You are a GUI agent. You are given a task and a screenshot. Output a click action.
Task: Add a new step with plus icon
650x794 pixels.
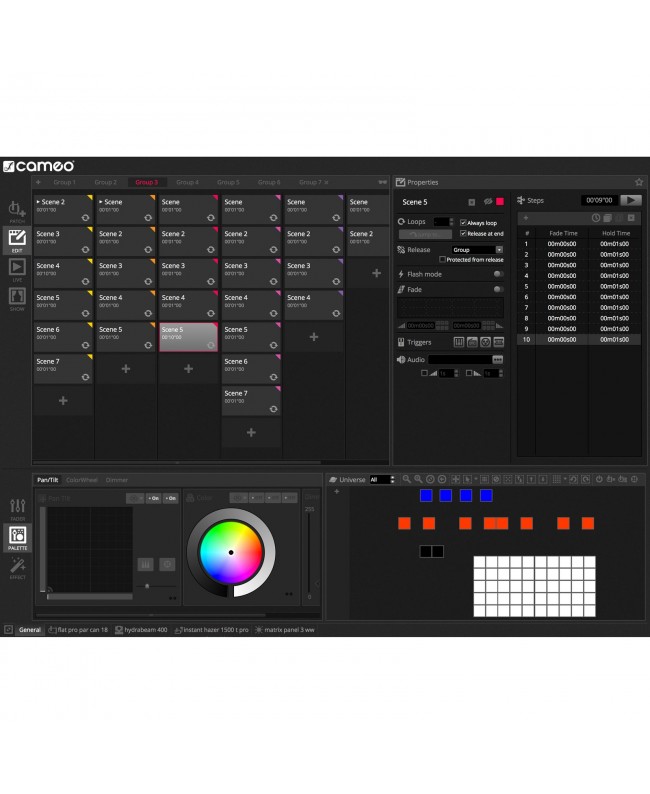(x=525, y=218)
